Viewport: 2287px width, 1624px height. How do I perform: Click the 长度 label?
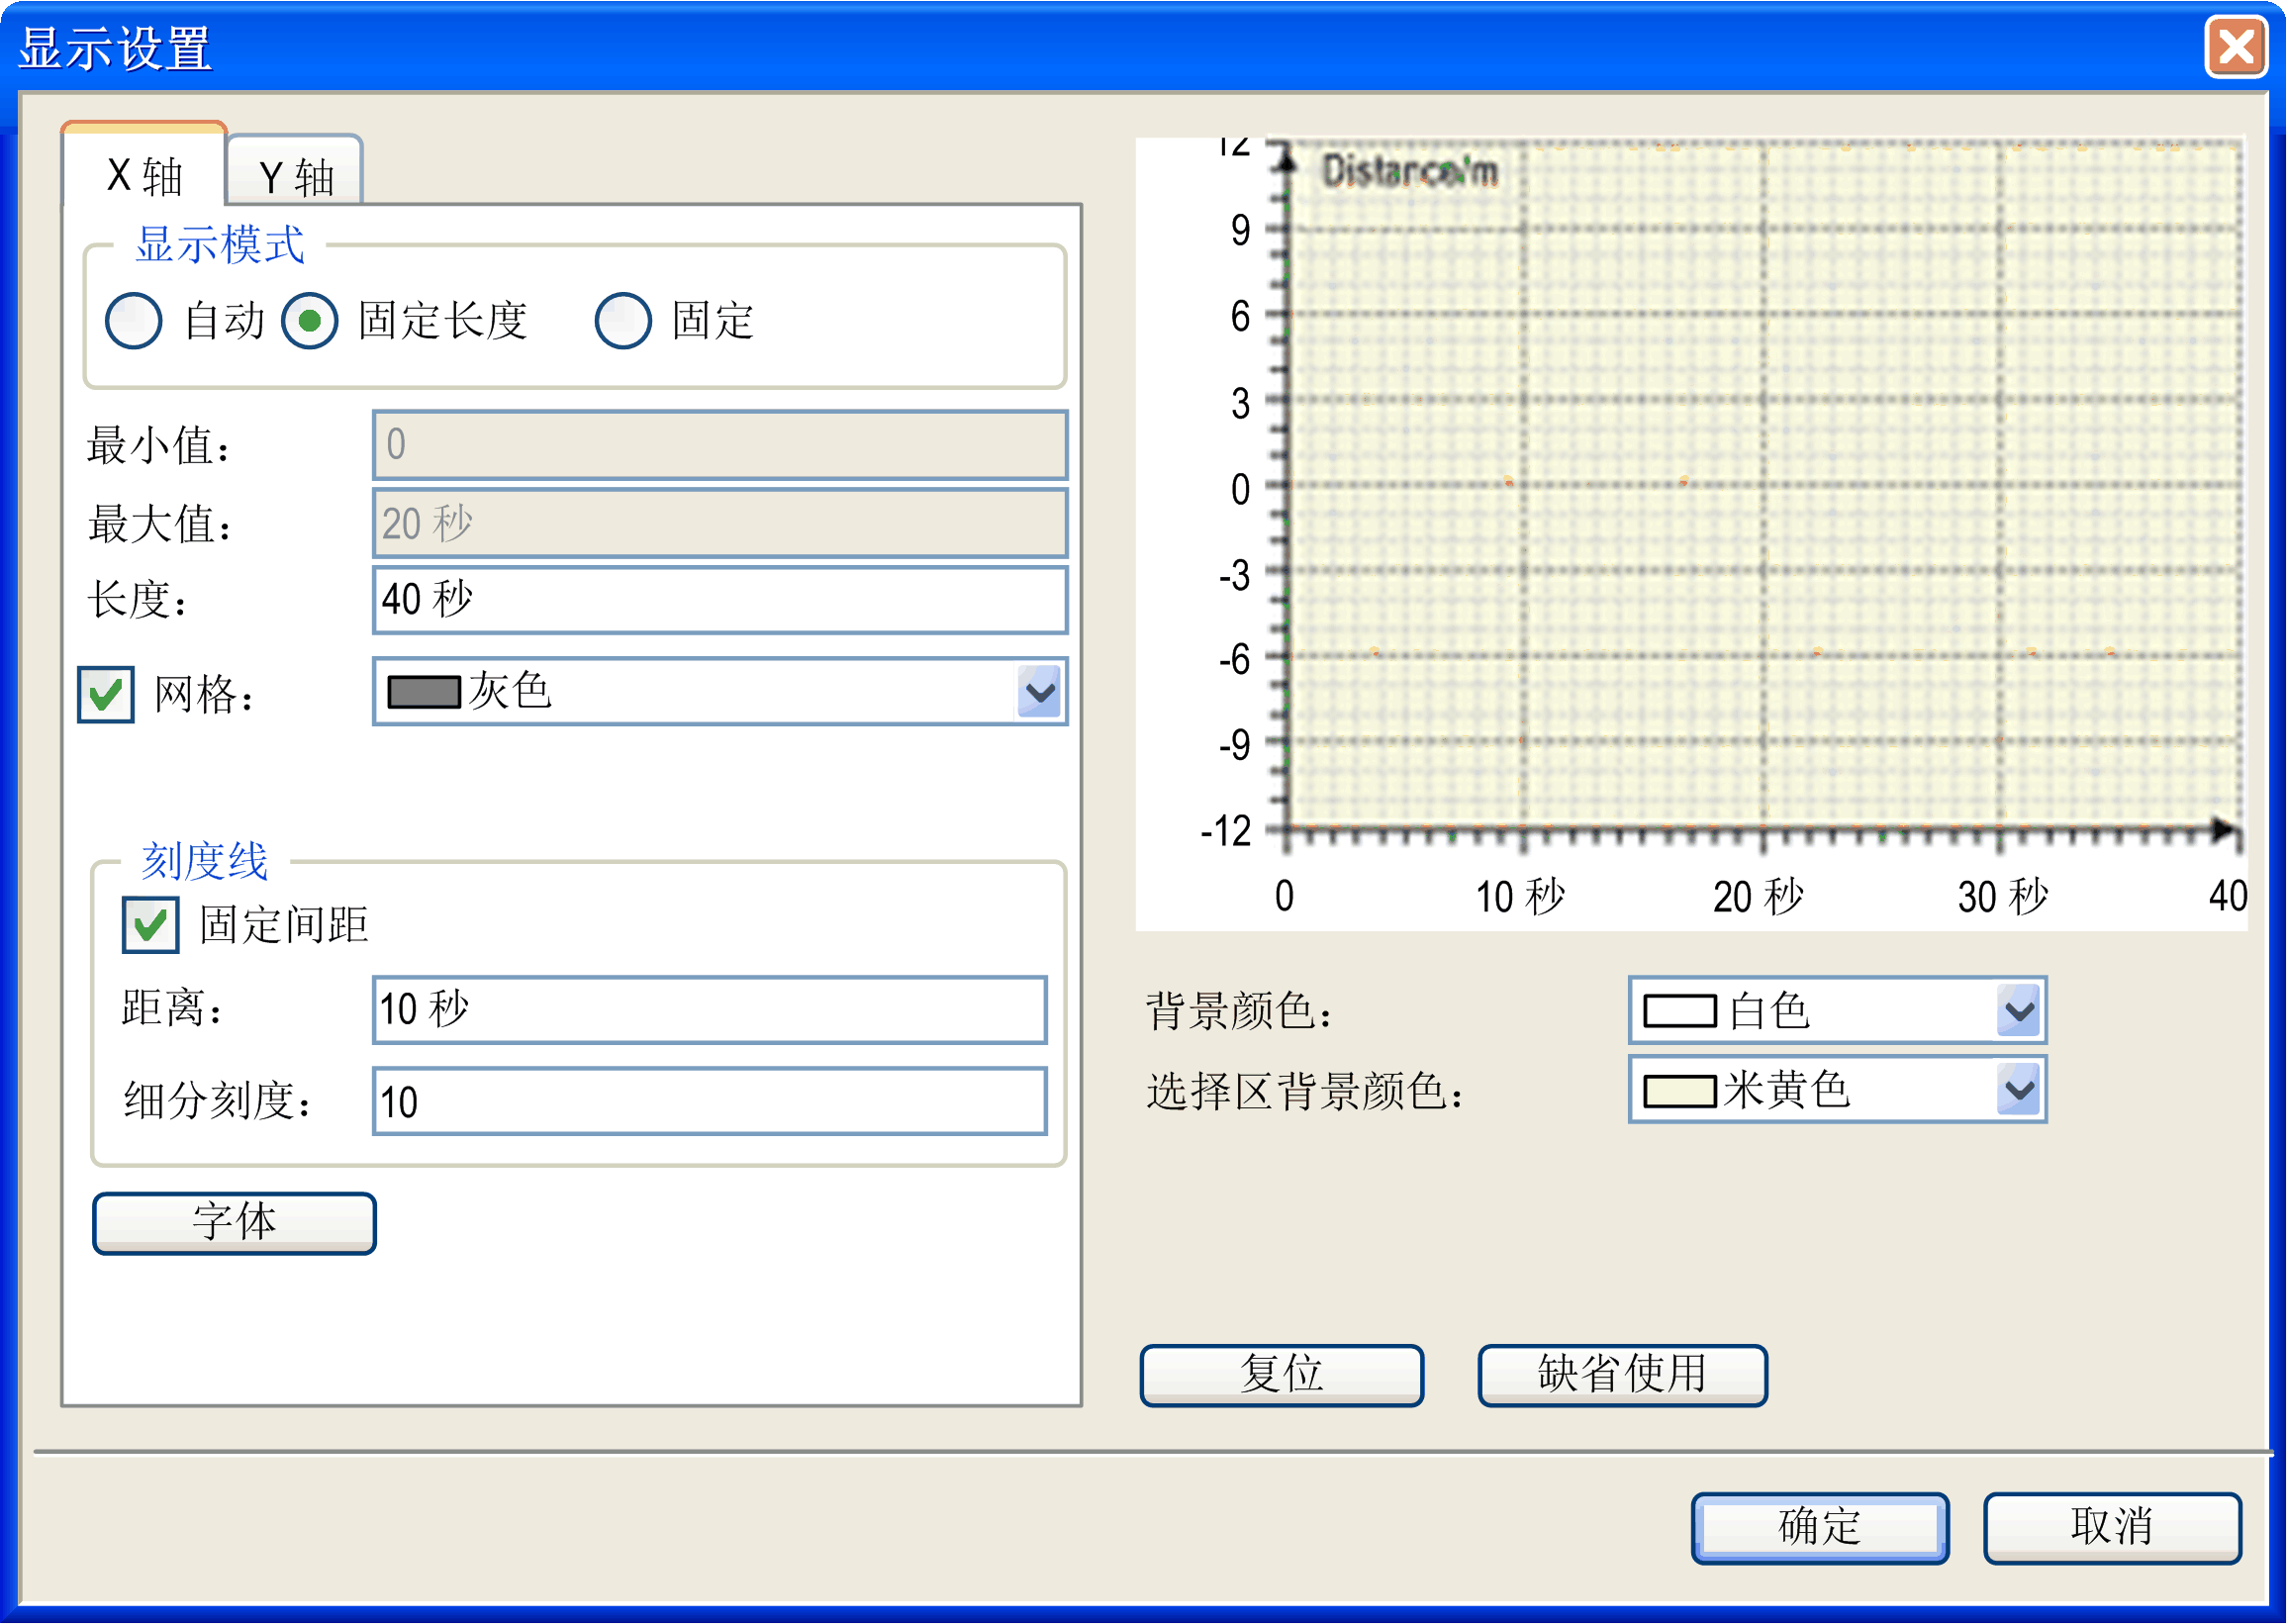[138, 601]
